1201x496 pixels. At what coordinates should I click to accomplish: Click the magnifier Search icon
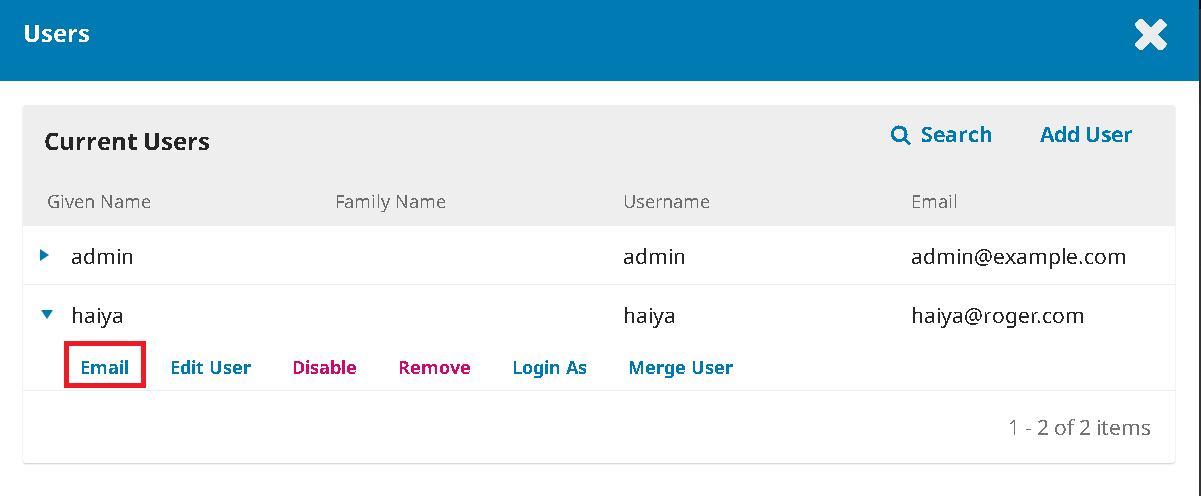click(x=900, y=135)
